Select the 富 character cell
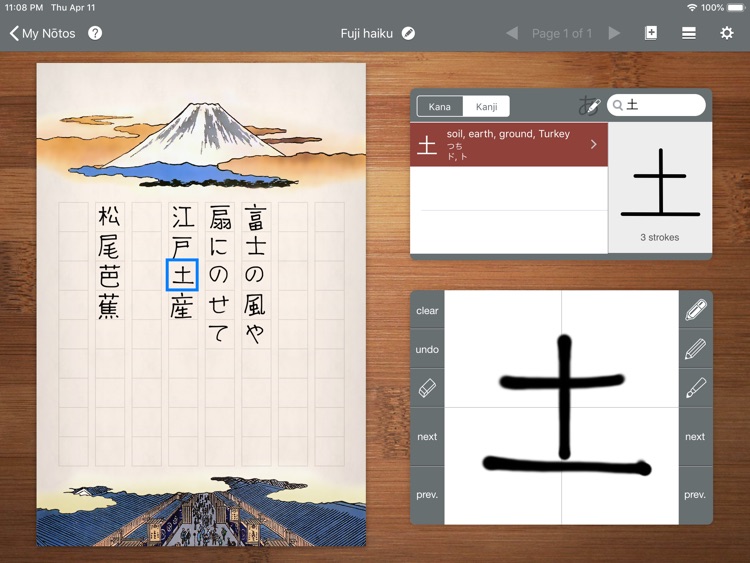The width and height of the screenshot is (750, 563). [x=256, y=217]
